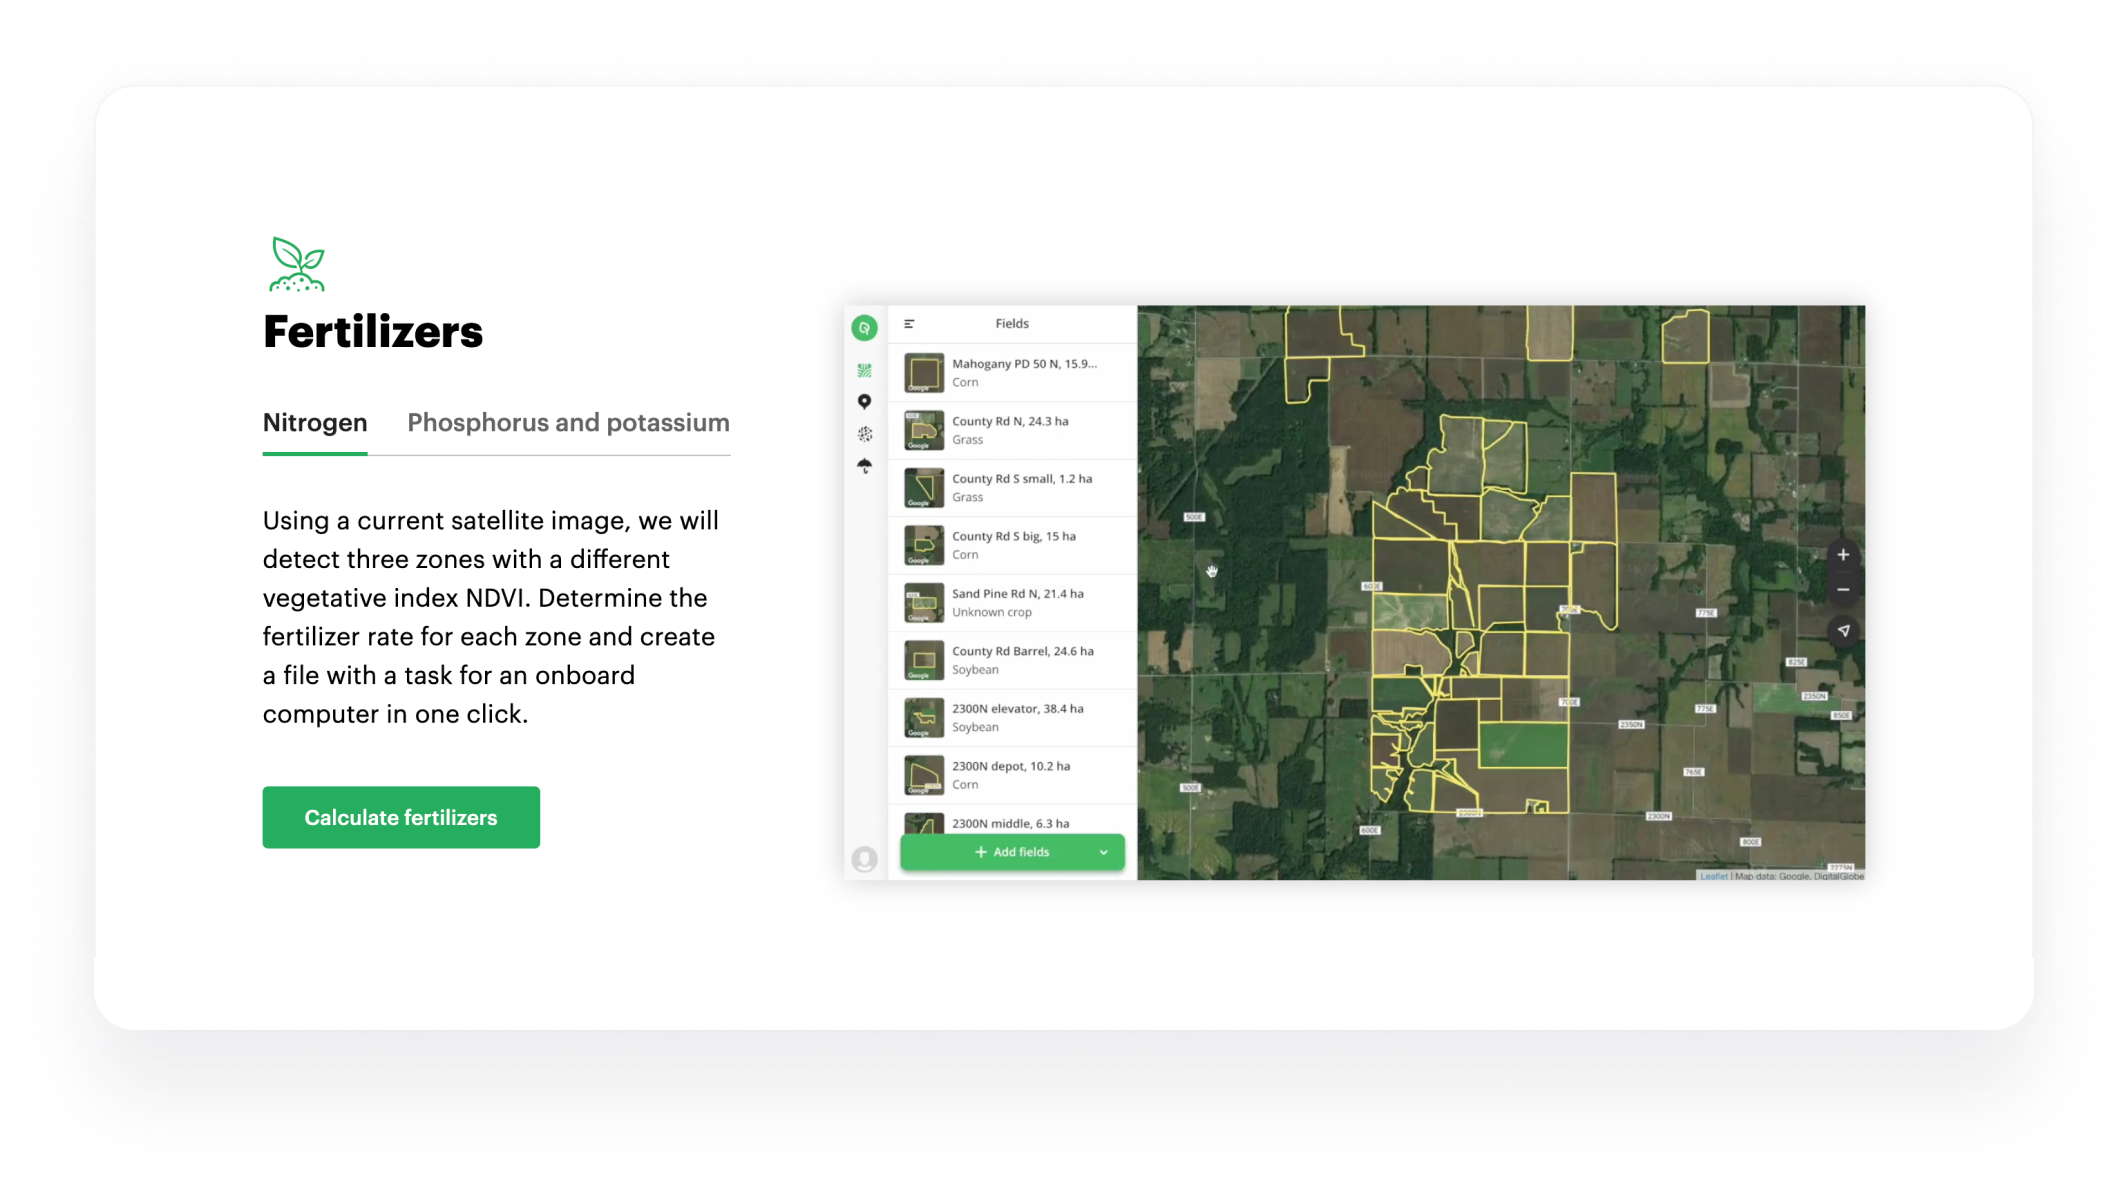2128x1189 pixels.
Task: Click the umbrella weather sidebar icon
Action: pyautogui.click(x=864, y=466)
